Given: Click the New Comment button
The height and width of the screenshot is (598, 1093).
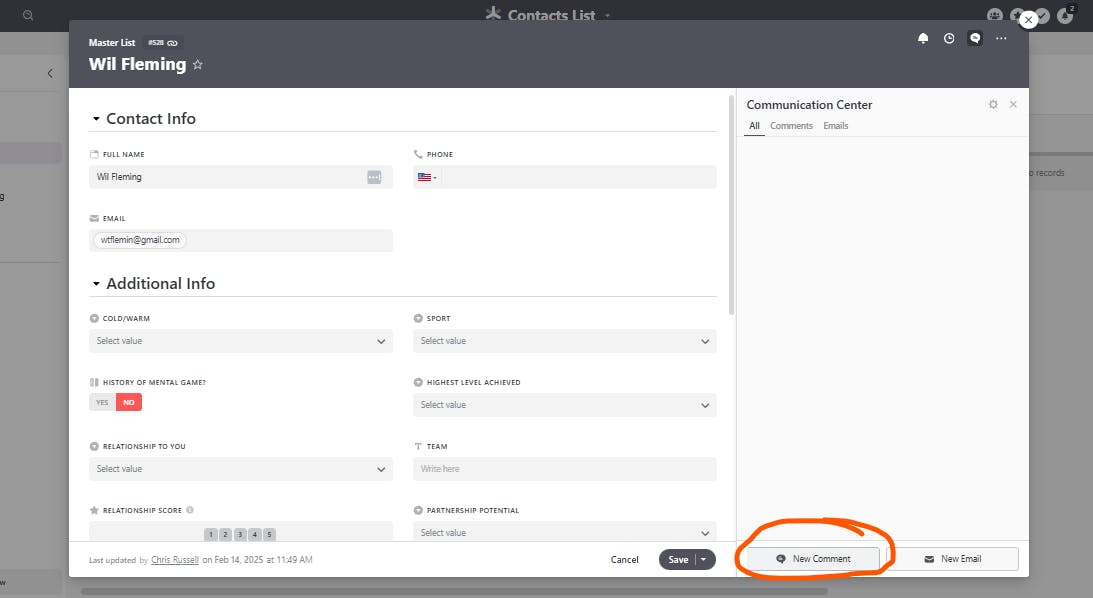Looking at the screenshot, I should [x=813, y=559].
